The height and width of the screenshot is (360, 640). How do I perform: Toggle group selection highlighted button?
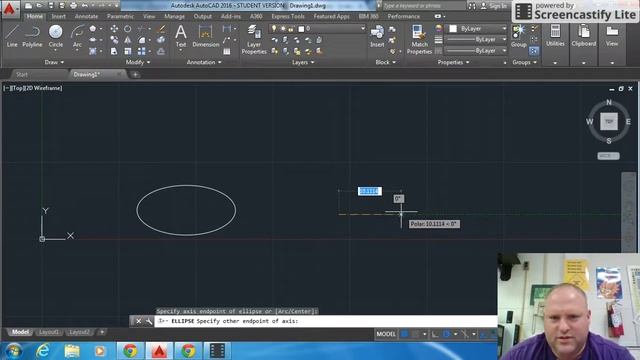(x=534, y=51)
